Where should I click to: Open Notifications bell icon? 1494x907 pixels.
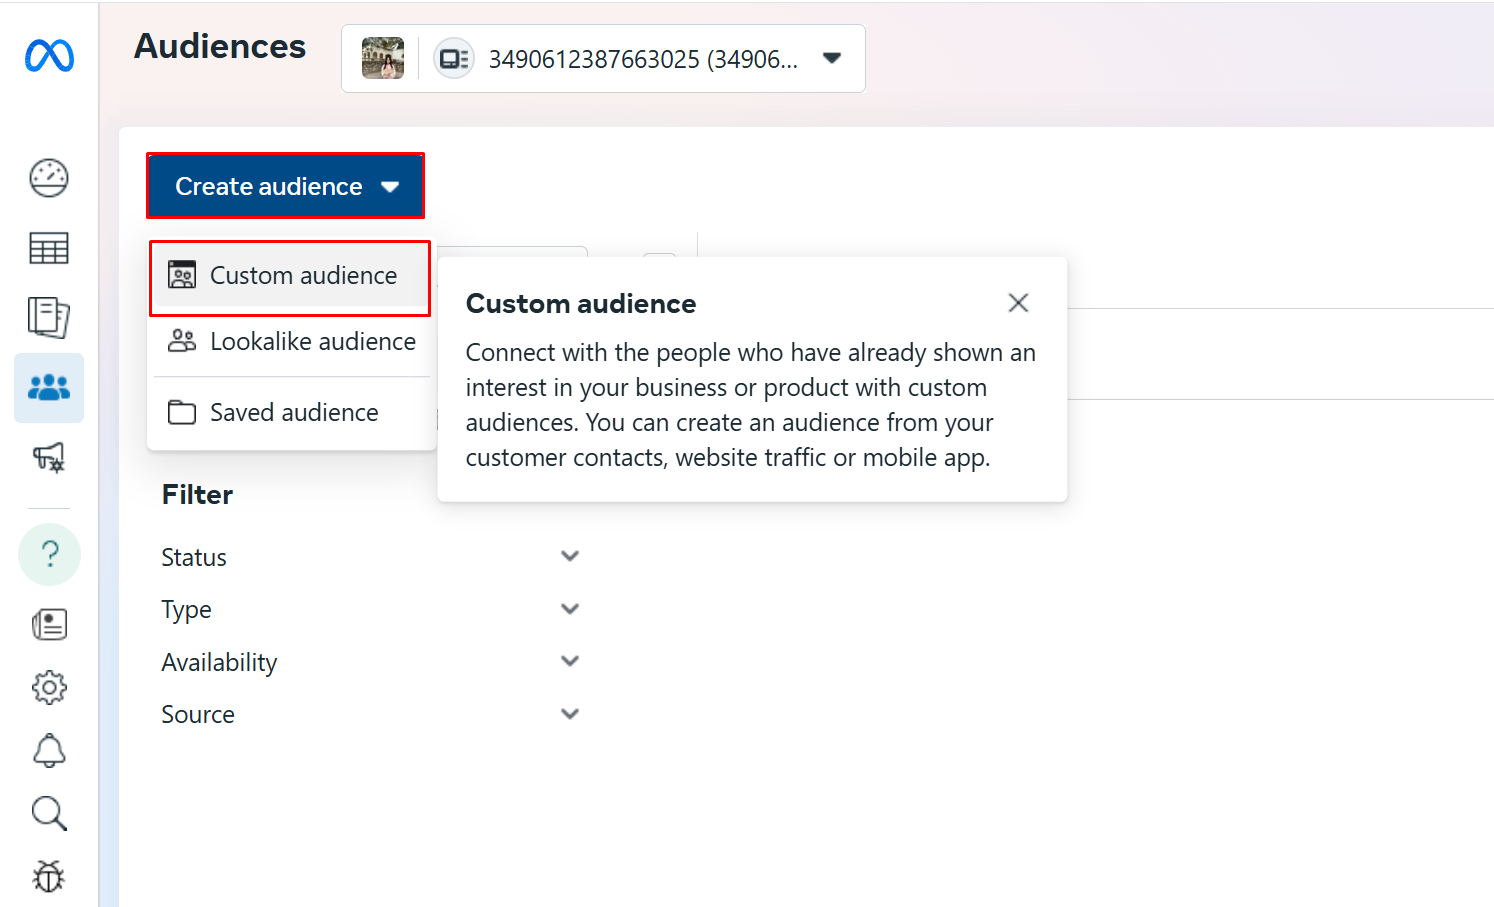[49, 750]
